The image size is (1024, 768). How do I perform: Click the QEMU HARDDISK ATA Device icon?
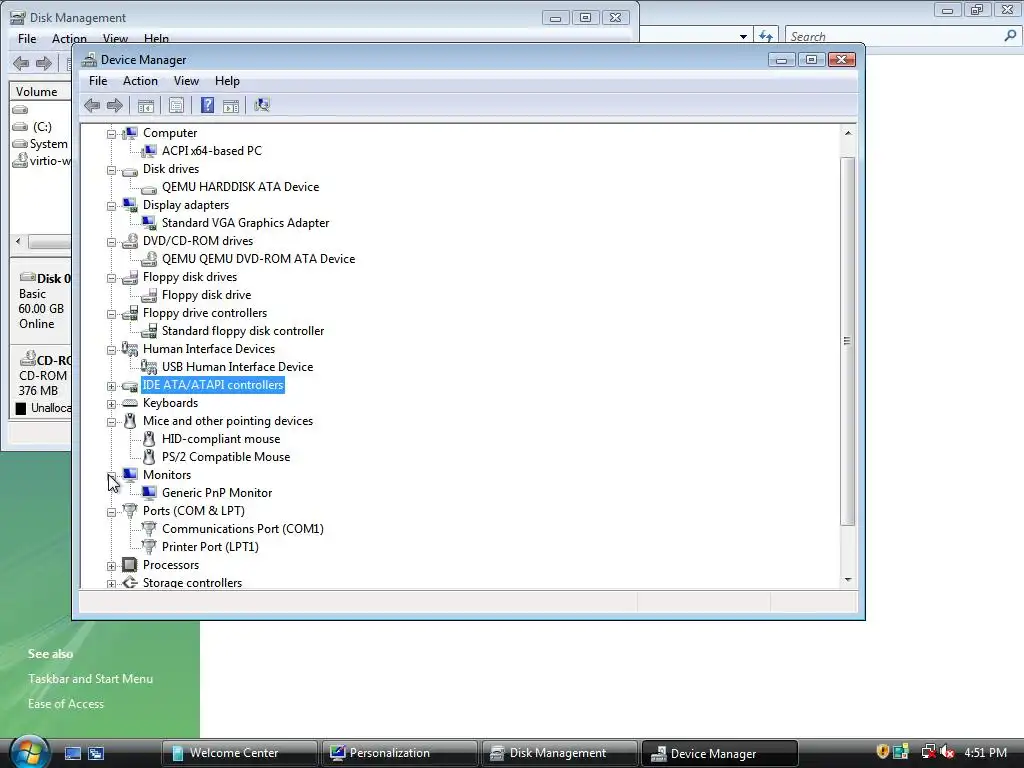point(149,188)
